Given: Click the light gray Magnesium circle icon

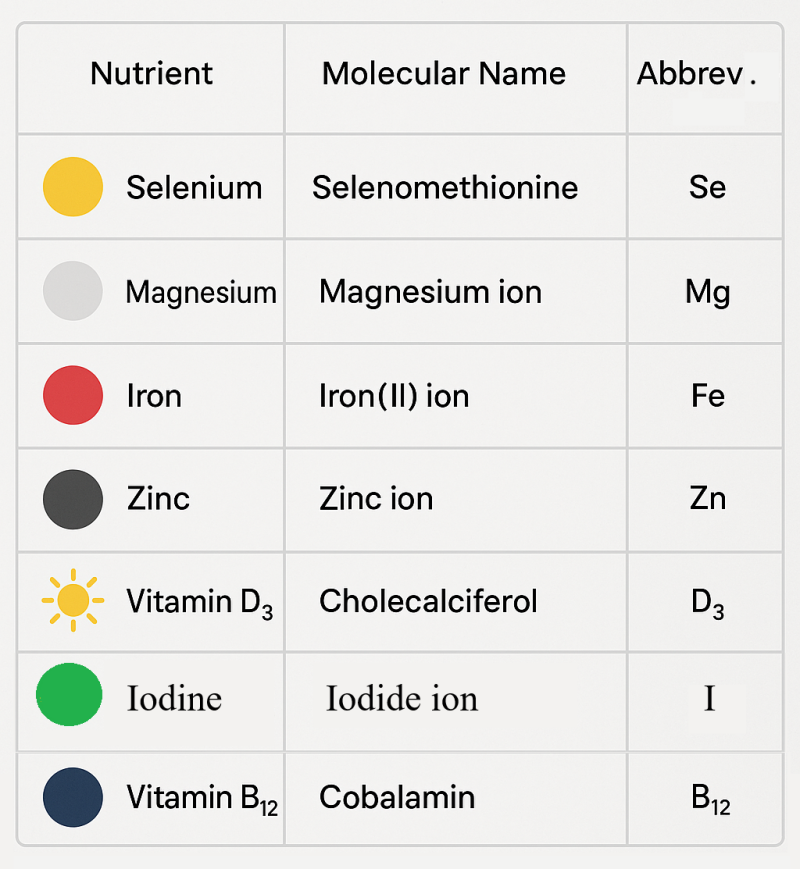Looking at the screenshot, I should 73,291.
